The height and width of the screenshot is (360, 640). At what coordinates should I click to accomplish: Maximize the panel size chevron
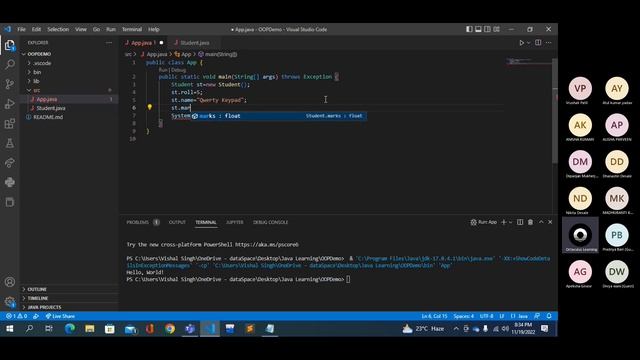[x=541, y=222]
